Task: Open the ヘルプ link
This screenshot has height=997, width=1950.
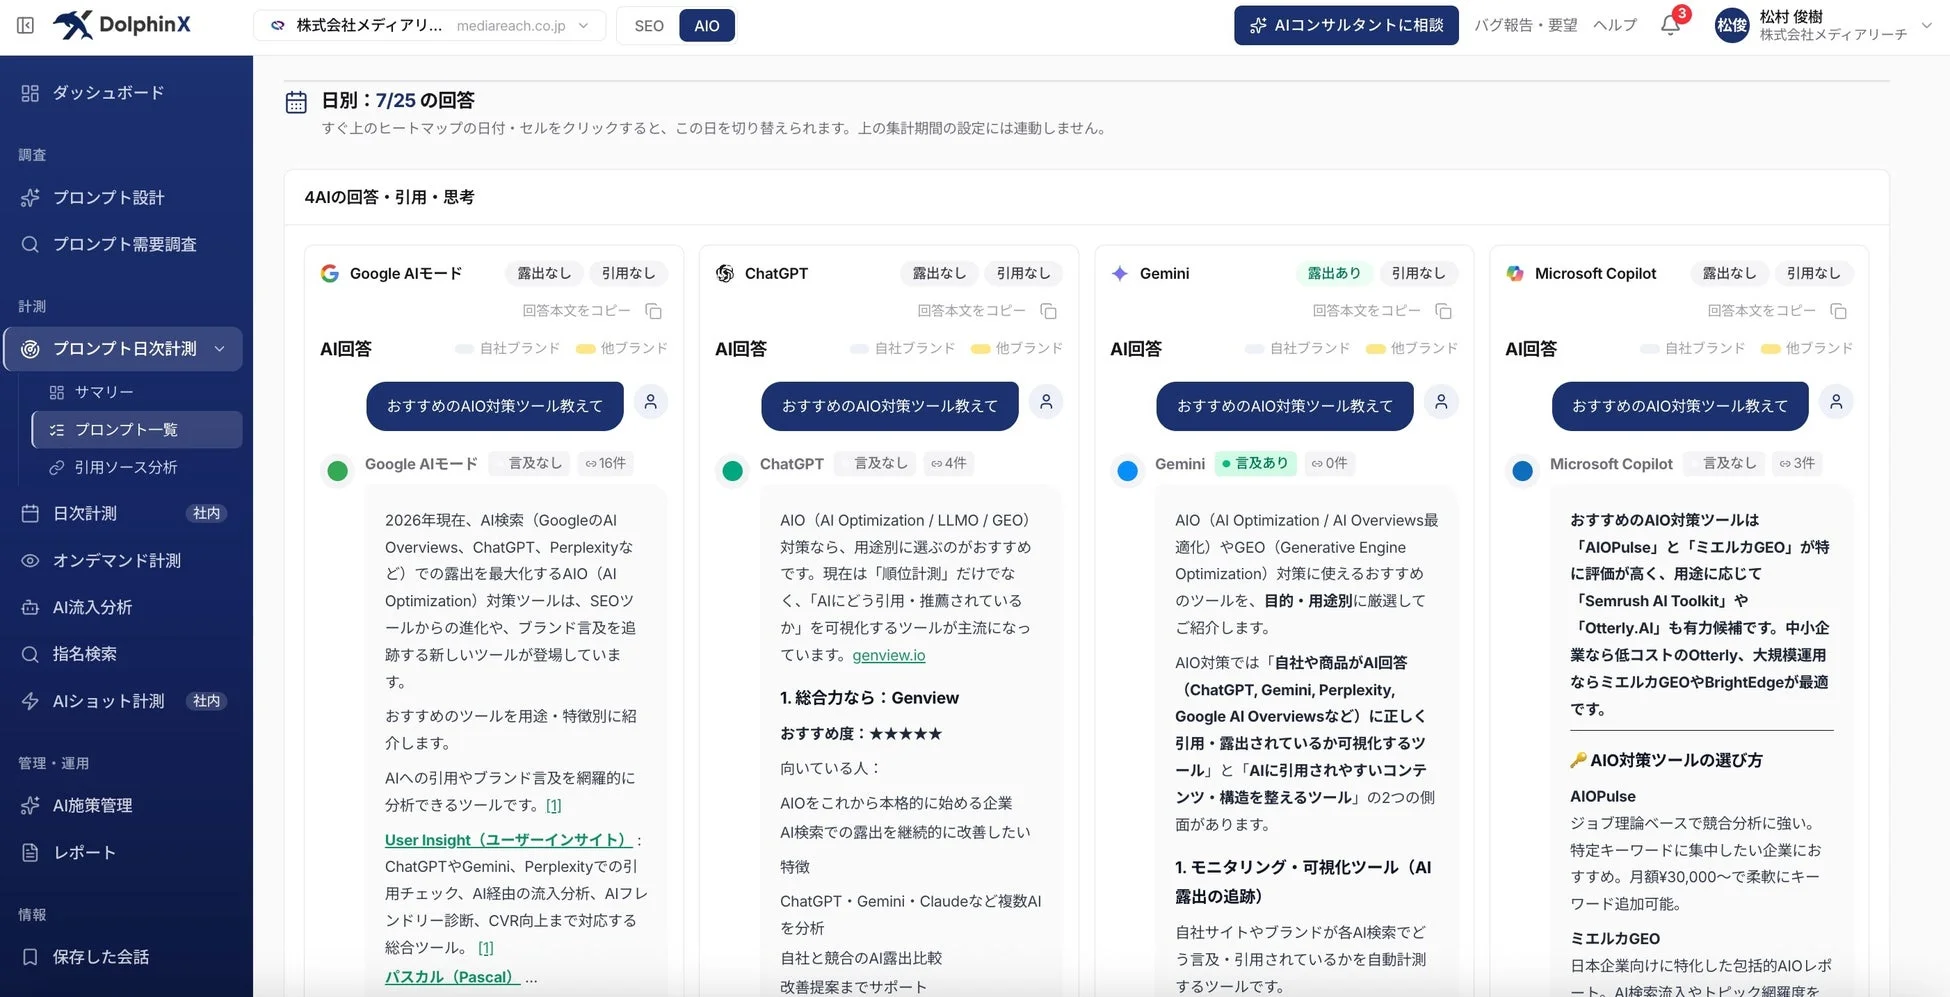Action: [1615, 25]
